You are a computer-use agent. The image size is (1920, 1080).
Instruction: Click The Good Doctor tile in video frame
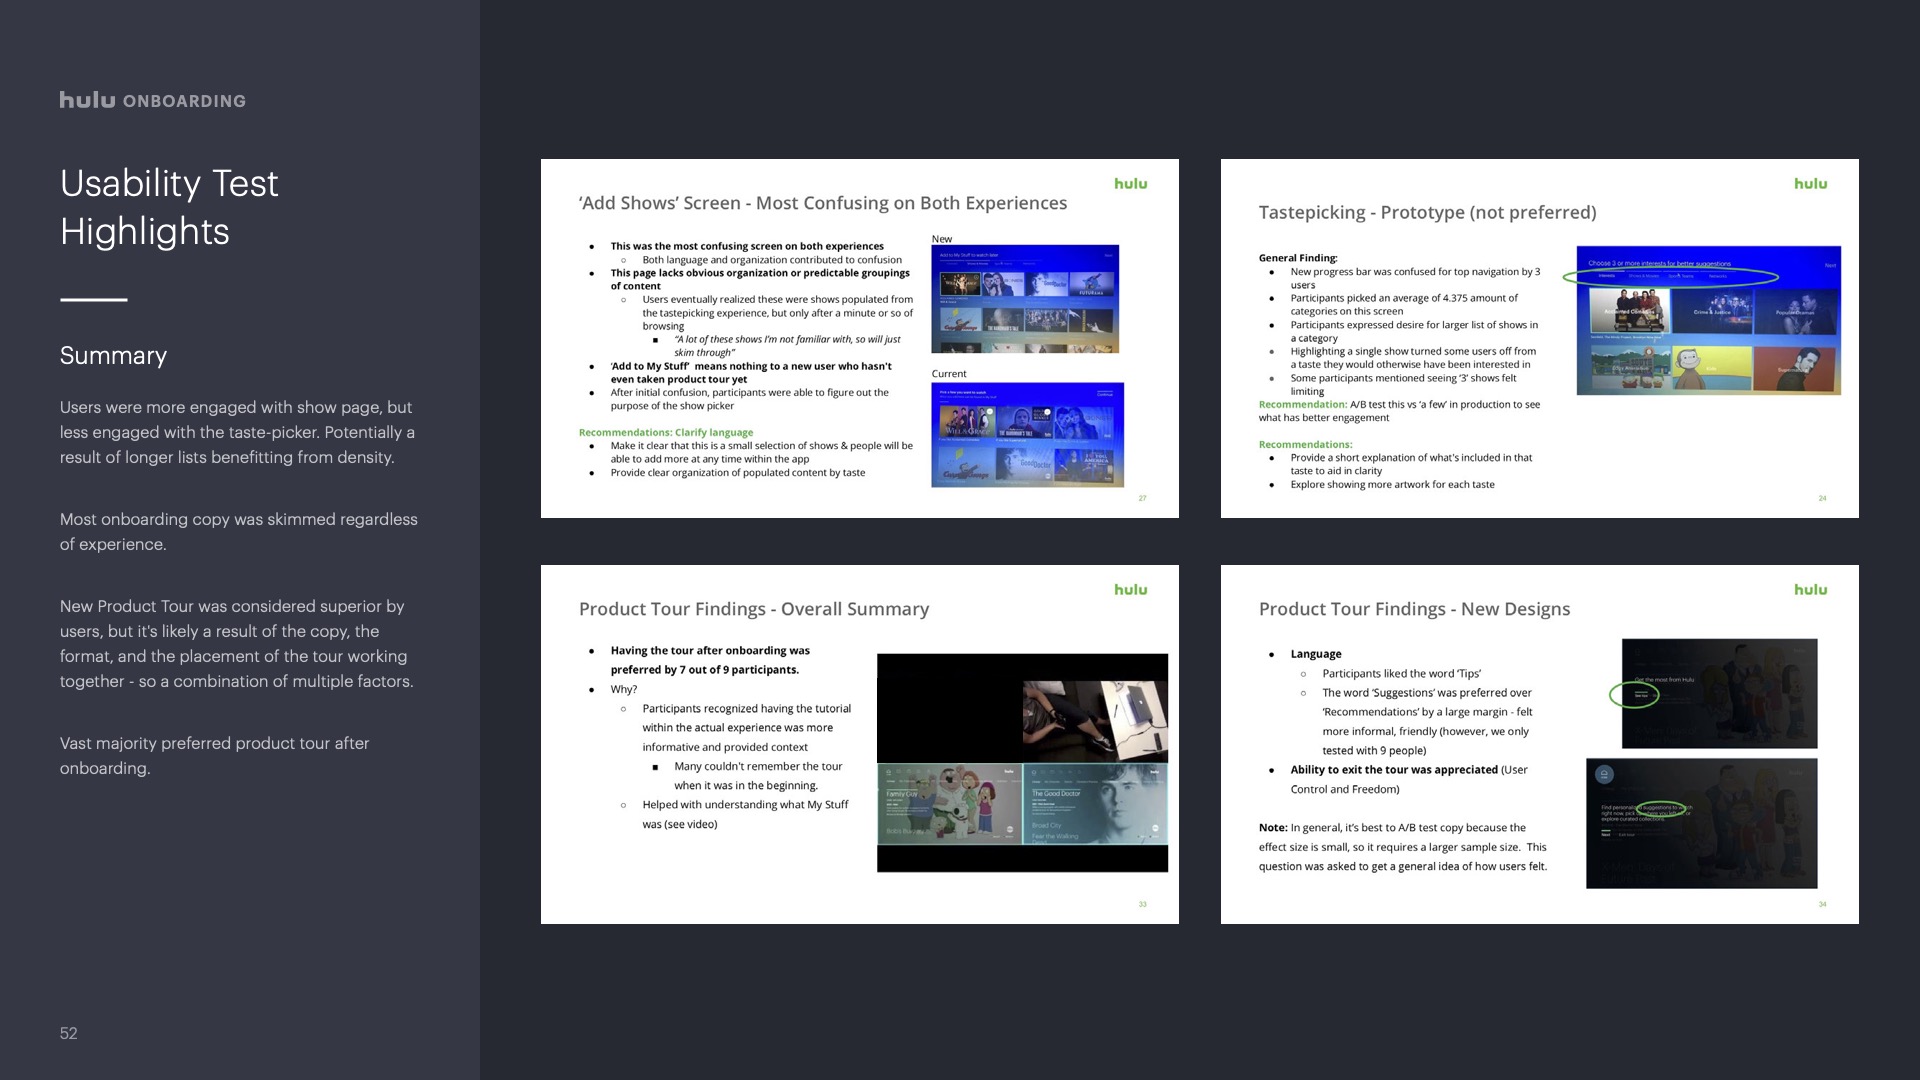(x=1095, y=804)
